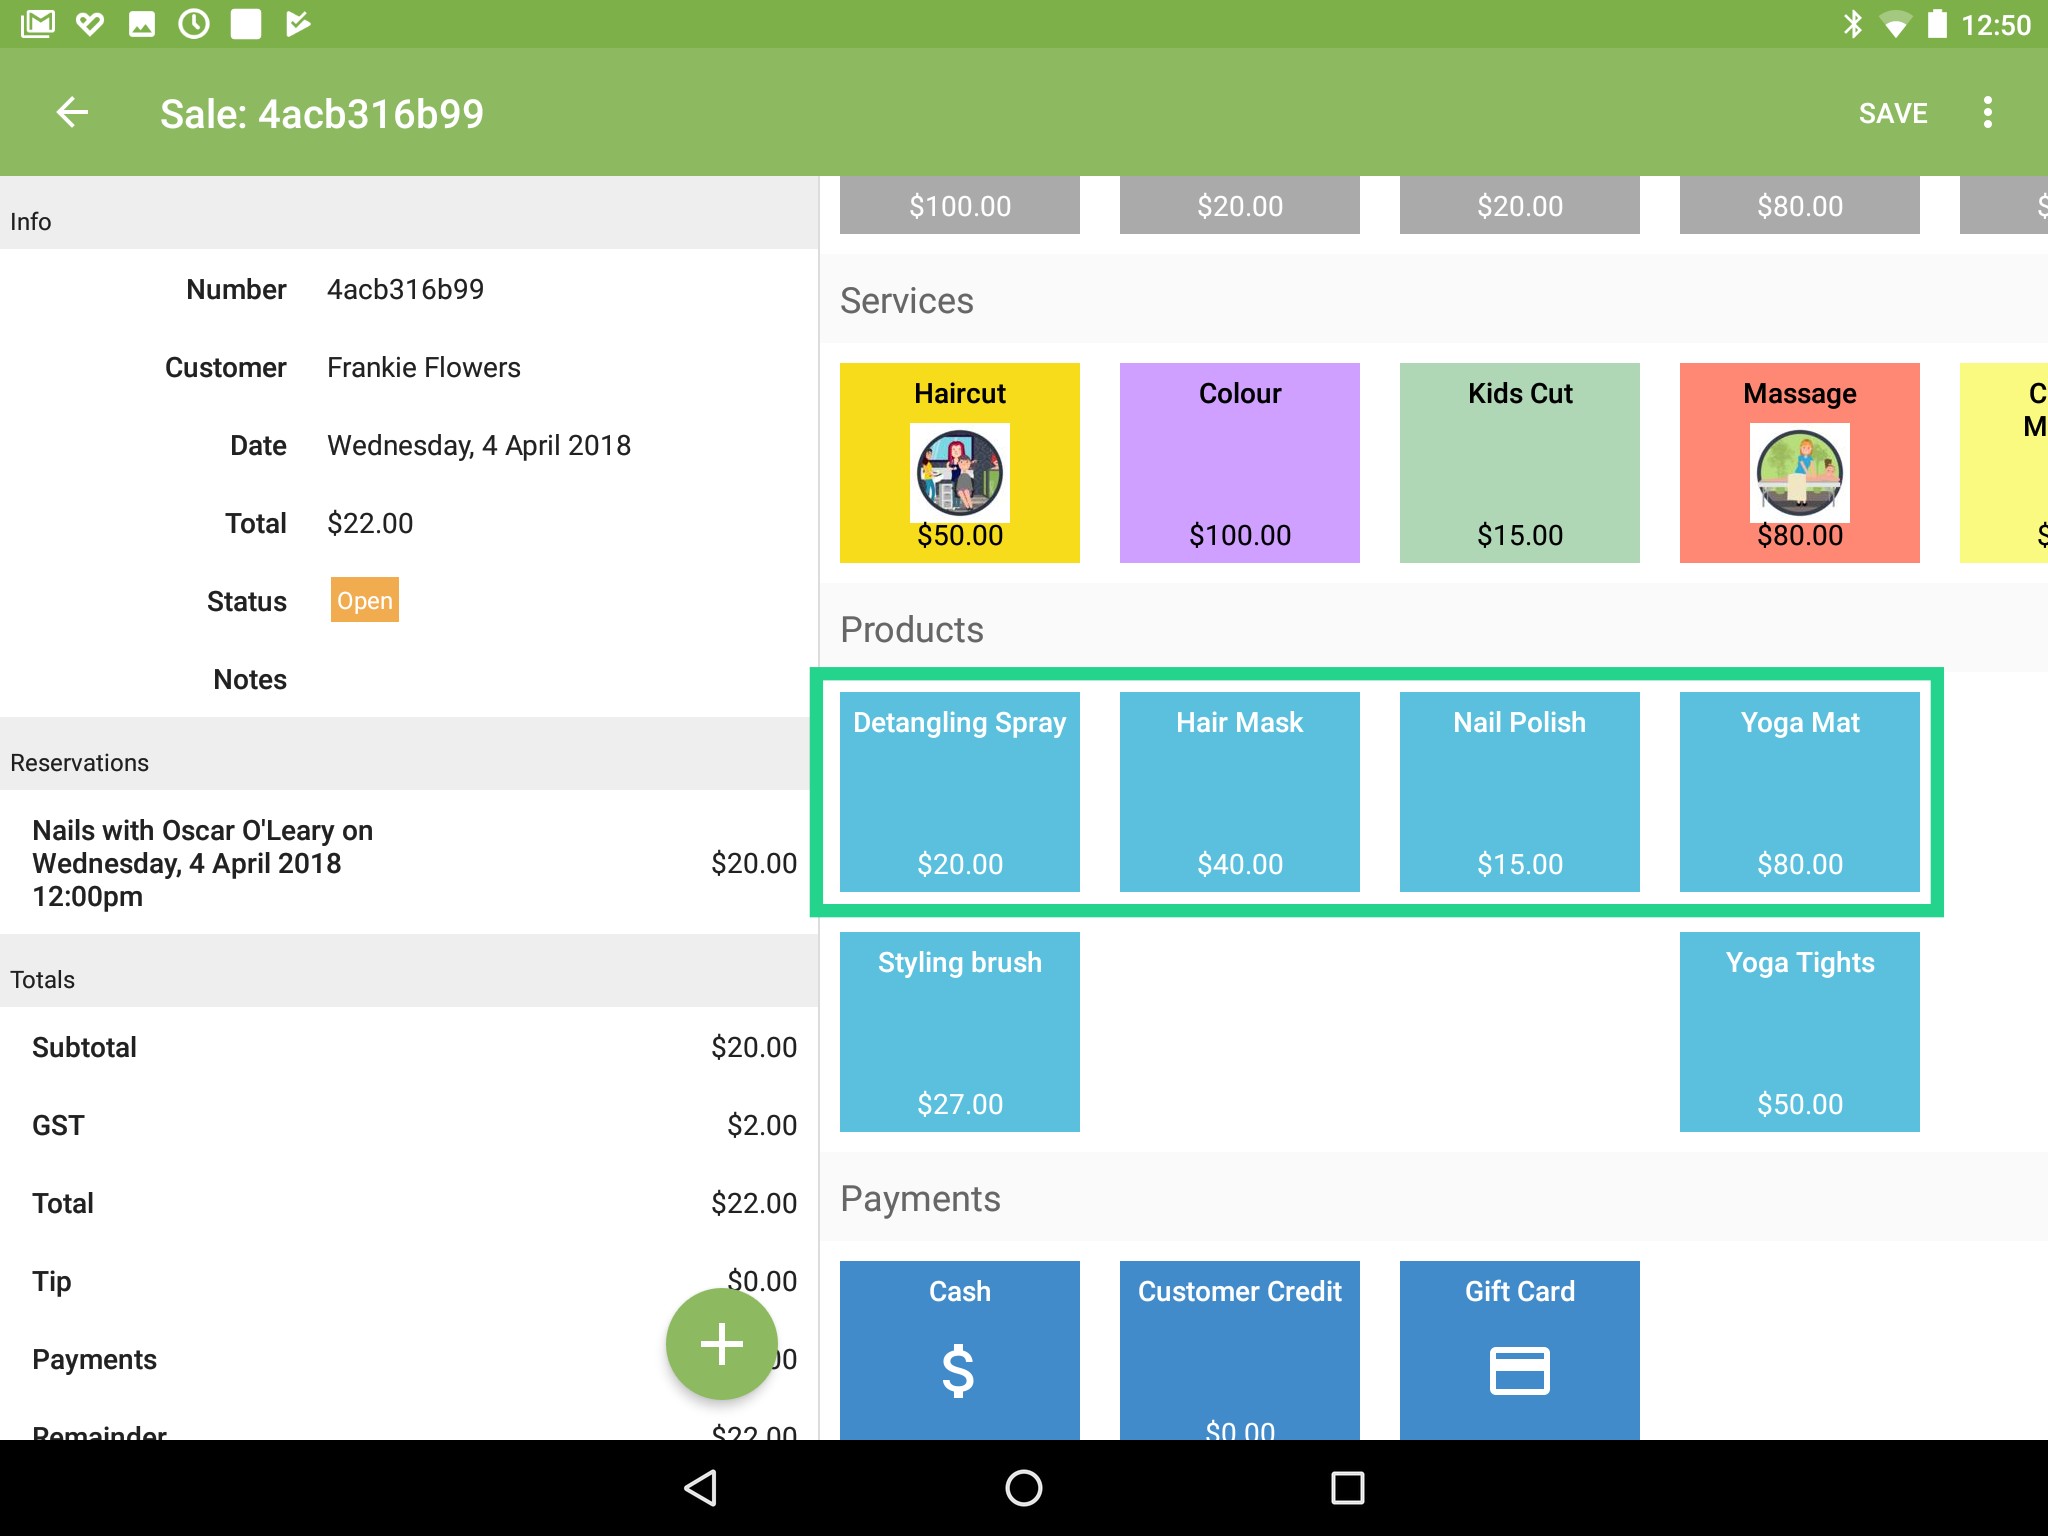Tap the Android back navigation button

[x=700, y=1487]
